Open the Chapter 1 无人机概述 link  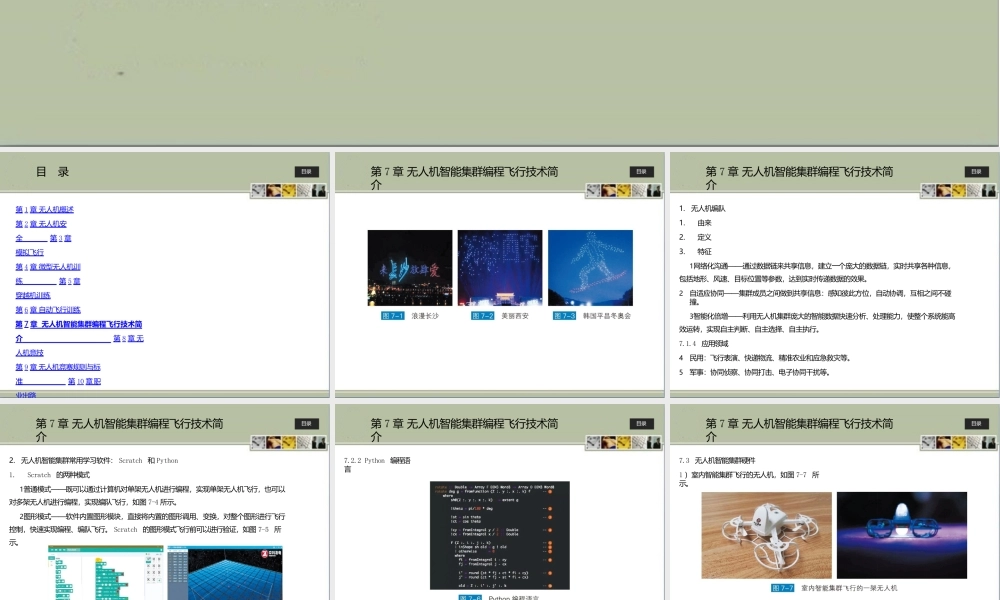coord(45,209)
